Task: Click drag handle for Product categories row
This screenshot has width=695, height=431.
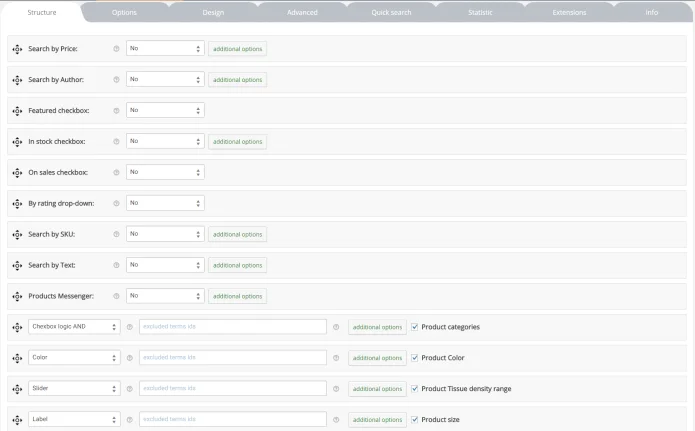Action: click(x=17, y=327)
